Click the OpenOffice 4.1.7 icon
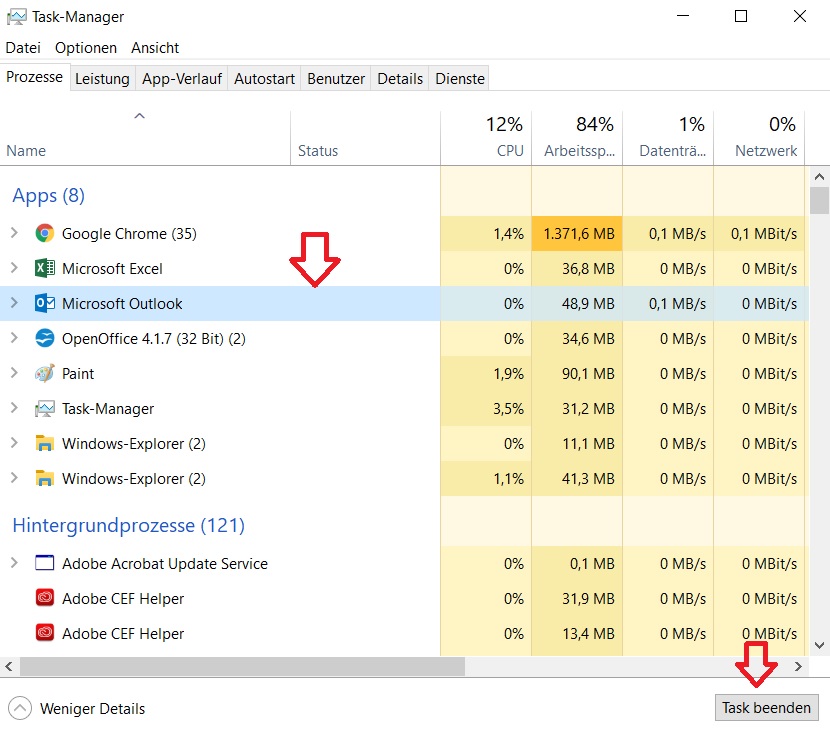 (45, 338)
